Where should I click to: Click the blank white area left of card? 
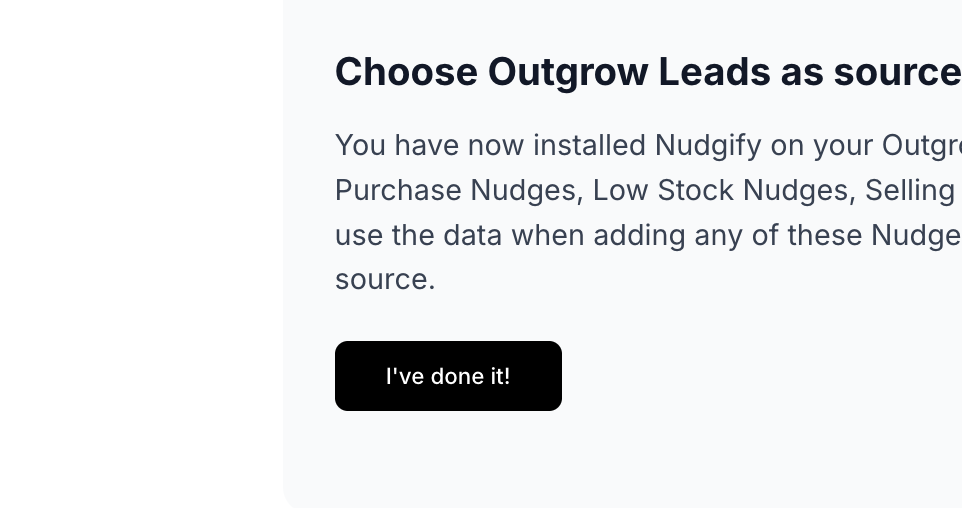coord(141,254)
